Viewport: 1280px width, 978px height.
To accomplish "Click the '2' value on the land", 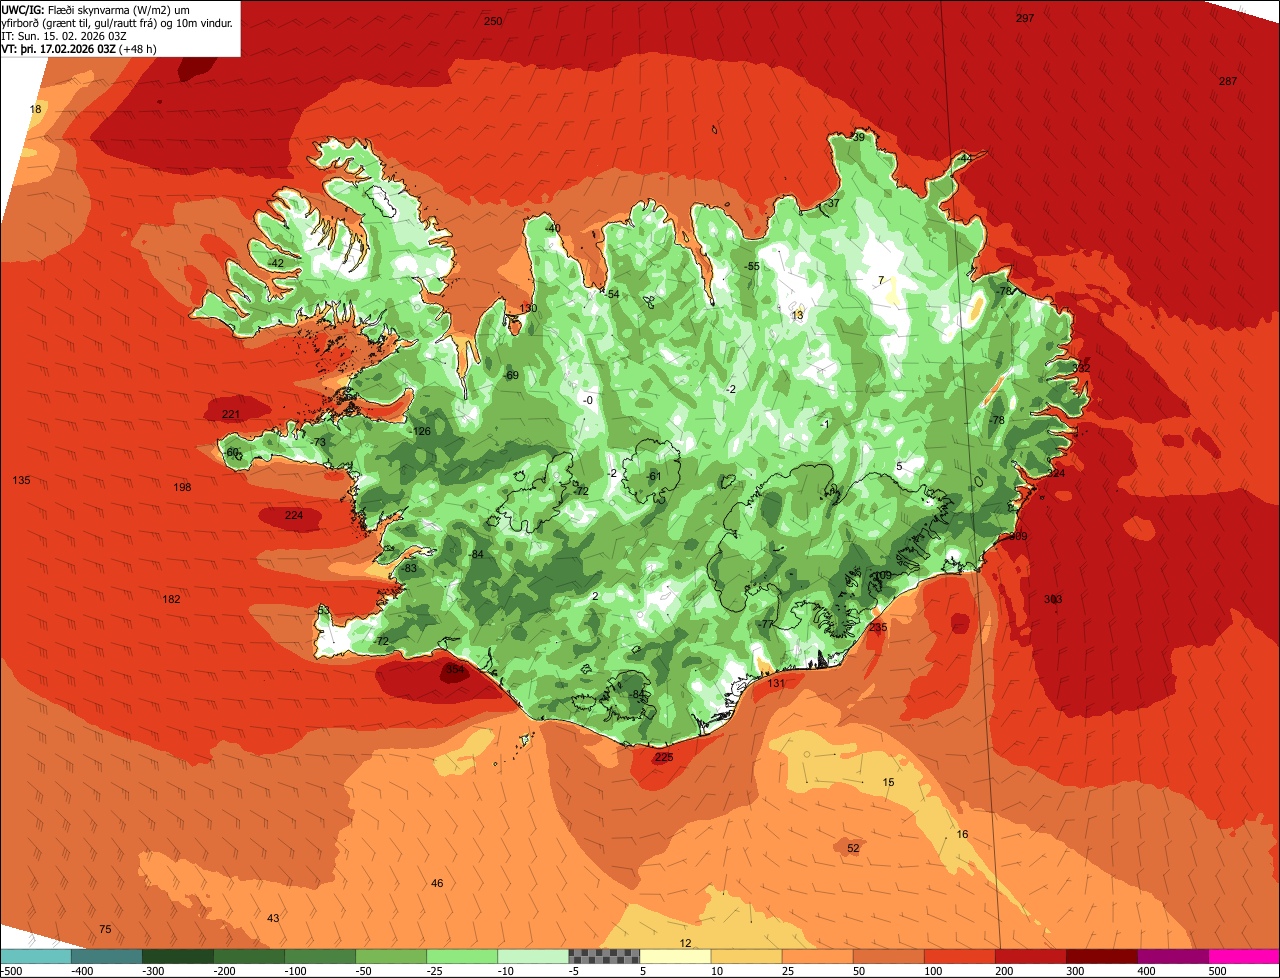I will [595, 596].
